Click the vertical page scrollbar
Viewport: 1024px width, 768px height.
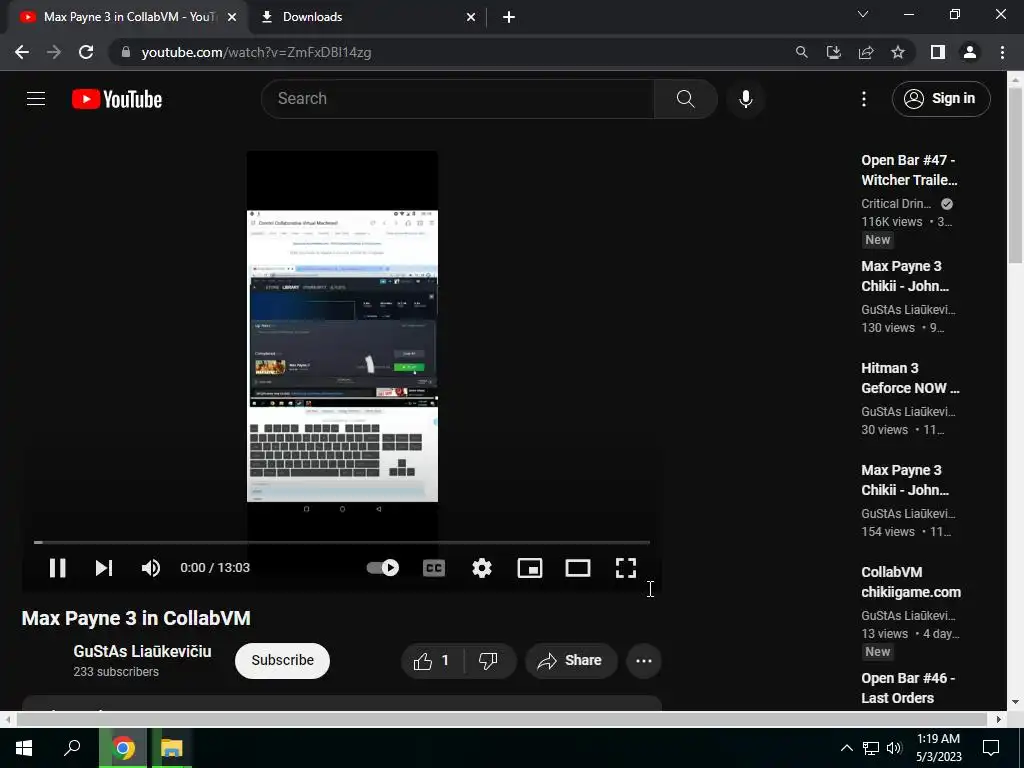(1015, 175)
